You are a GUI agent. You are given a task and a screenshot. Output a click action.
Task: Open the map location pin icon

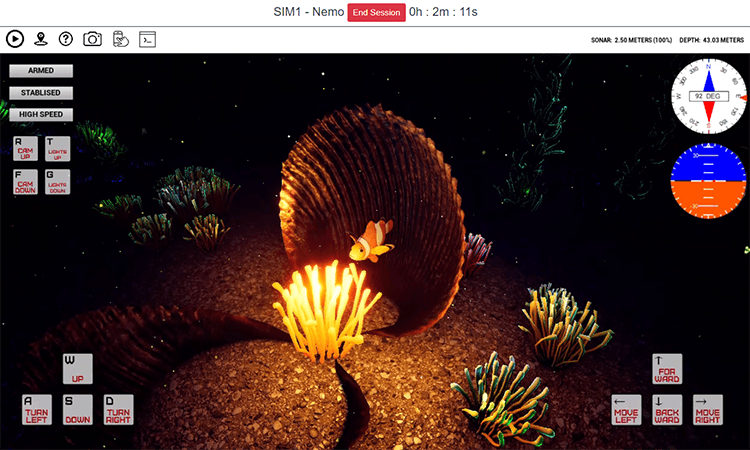click(x=41, y=39)
